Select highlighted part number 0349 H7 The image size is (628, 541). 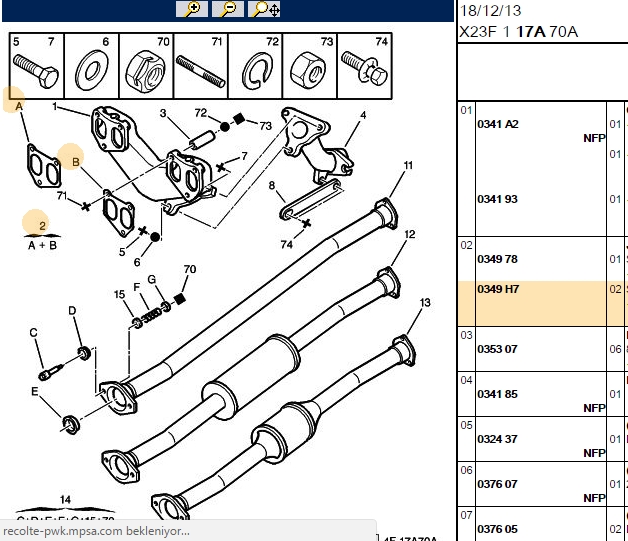tap(498, 289)
